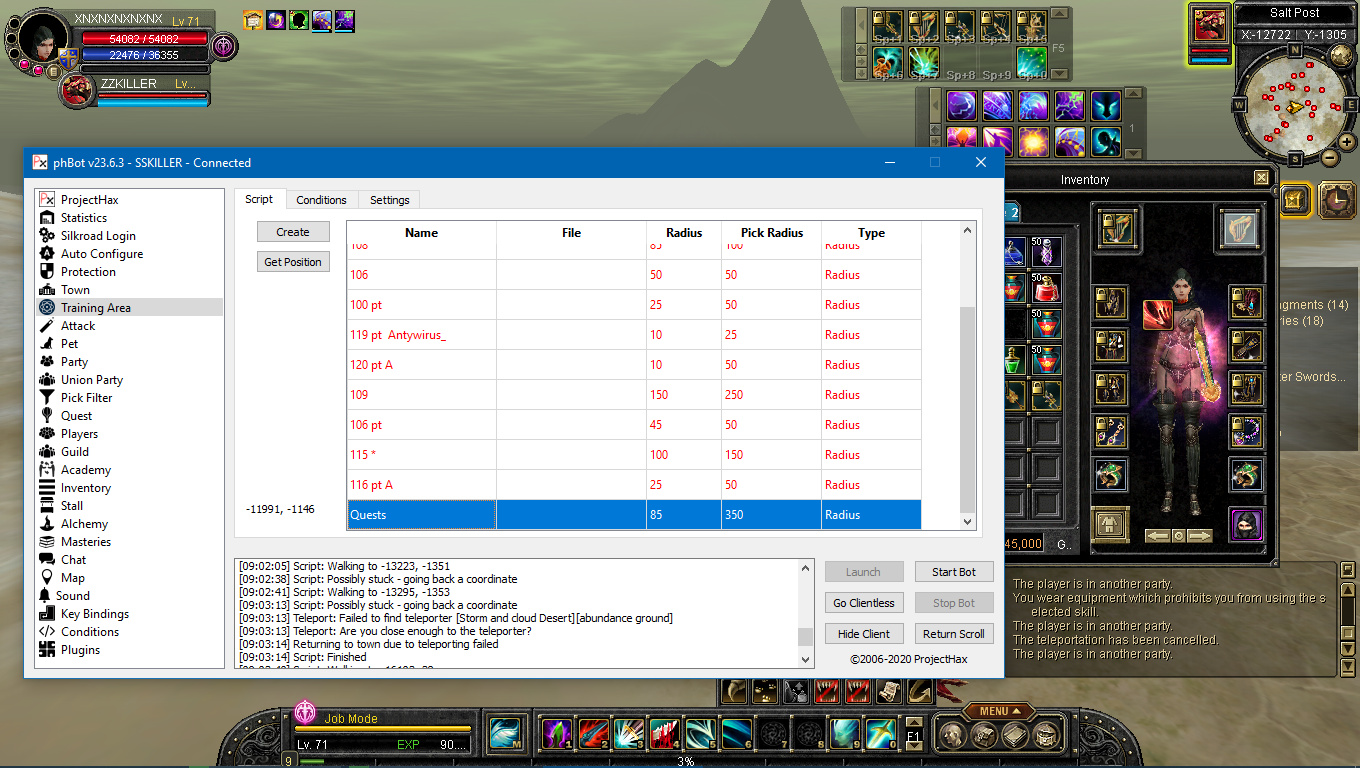Switch to the Conditions tab
The width and height of the screenshot is (1360, 768).
[321, 200]
